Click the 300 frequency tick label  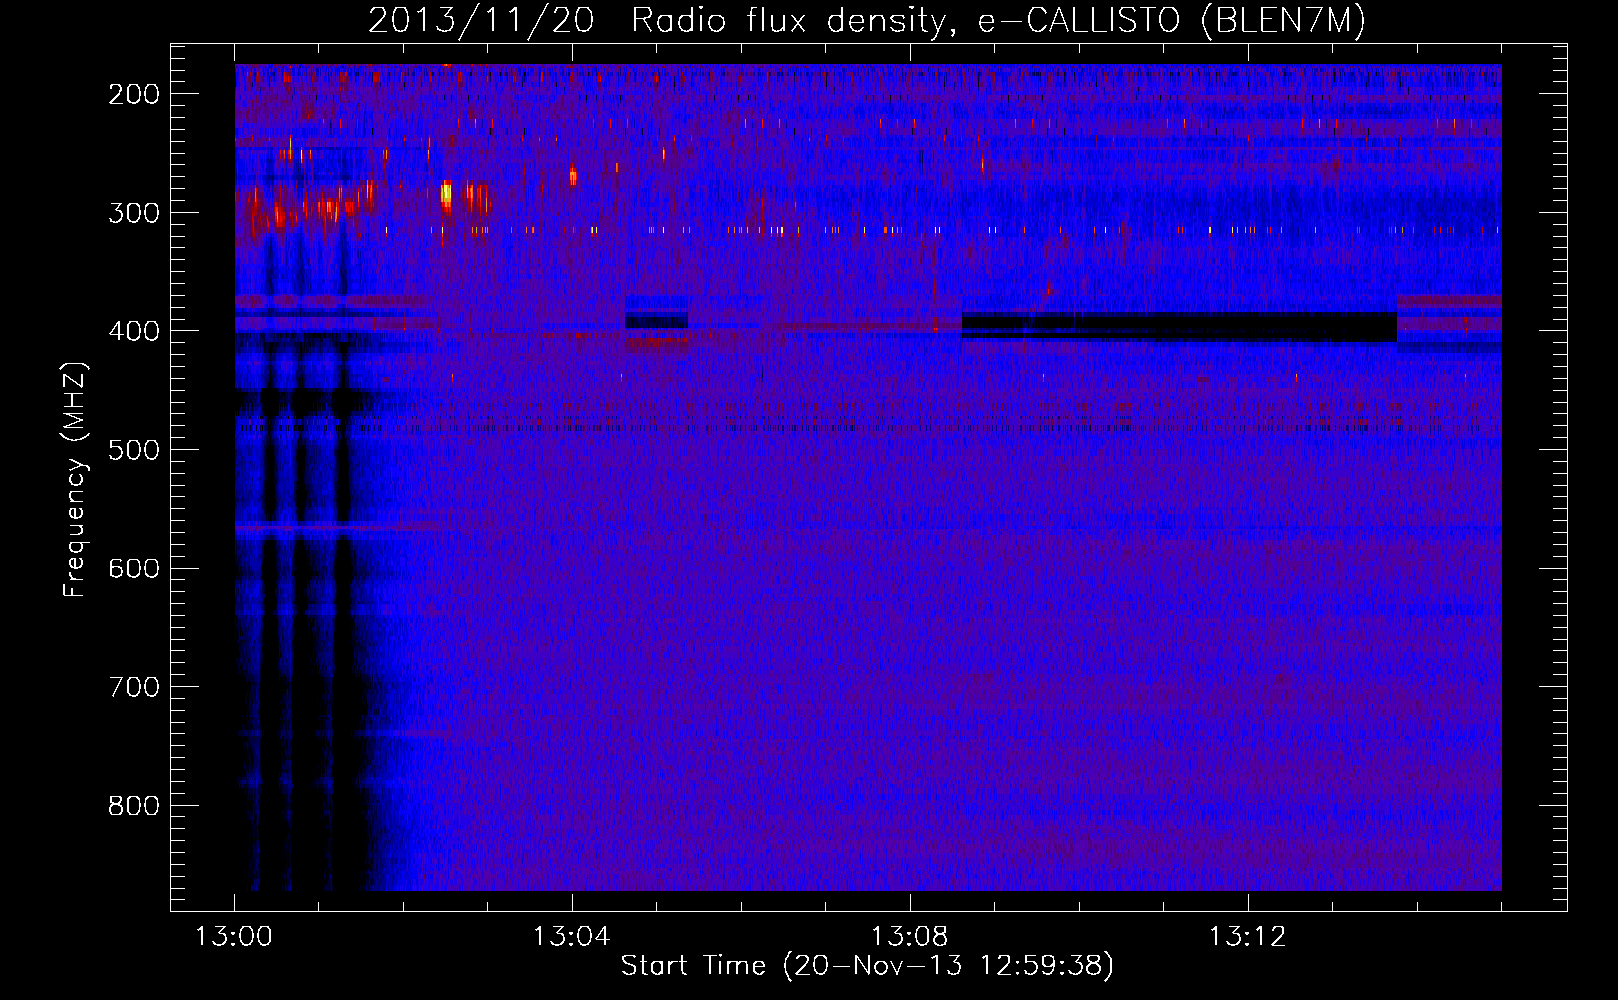134,212
